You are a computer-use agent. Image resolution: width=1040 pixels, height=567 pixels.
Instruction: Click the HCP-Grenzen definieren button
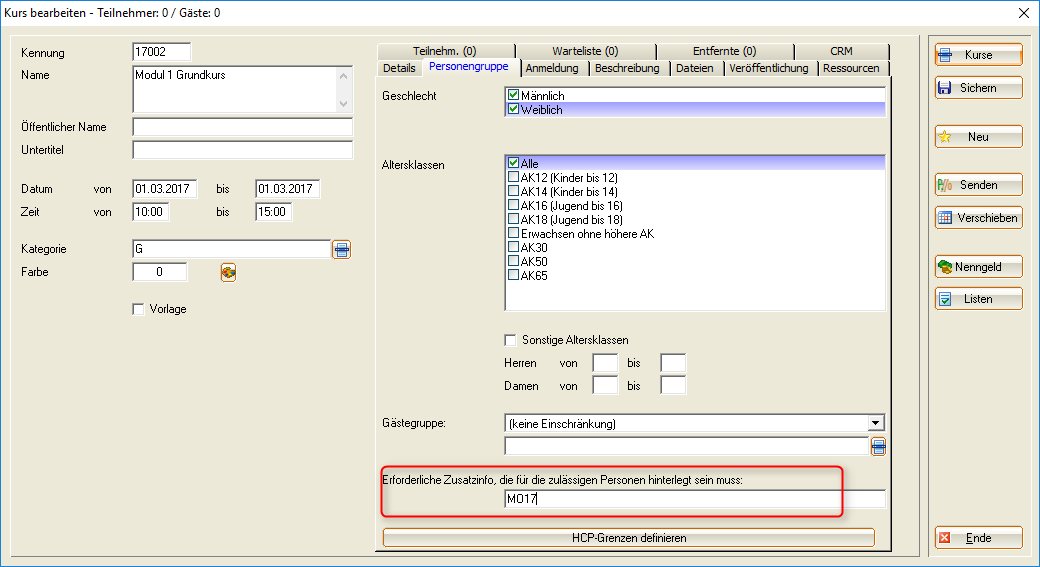pyautogui.click(x=628, y=538)
